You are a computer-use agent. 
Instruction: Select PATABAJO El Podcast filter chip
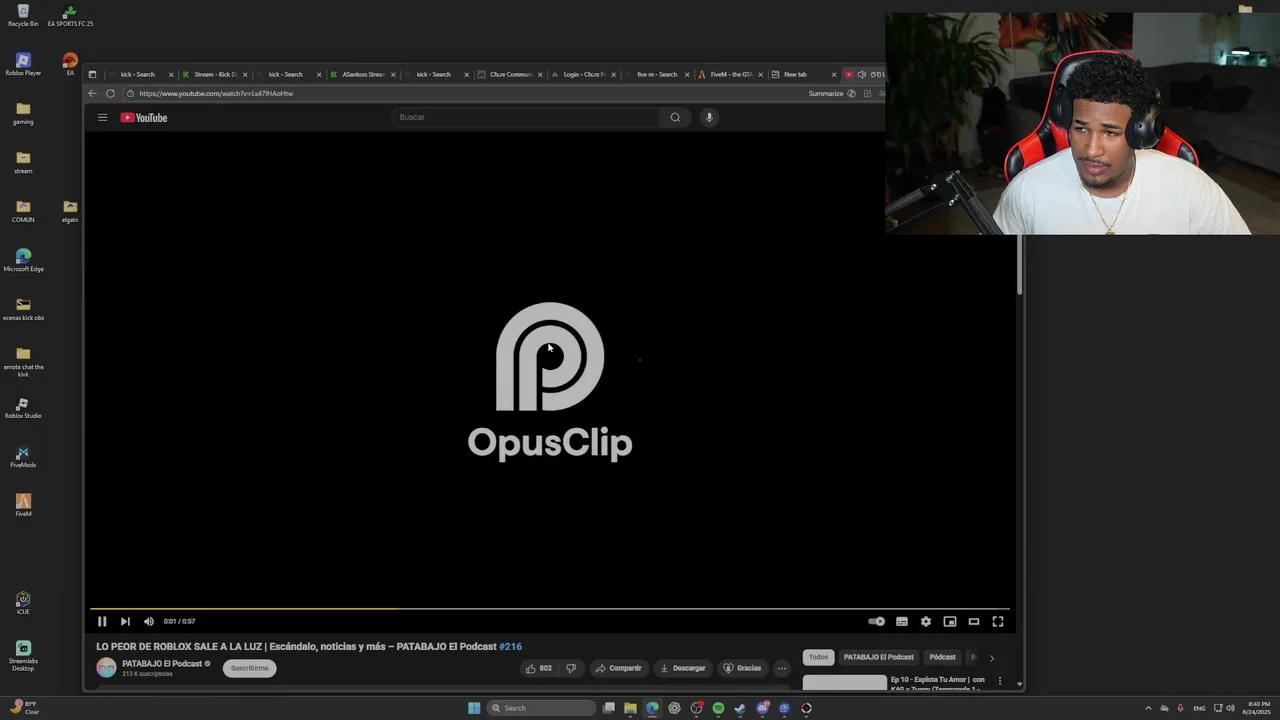click(878, 657)
